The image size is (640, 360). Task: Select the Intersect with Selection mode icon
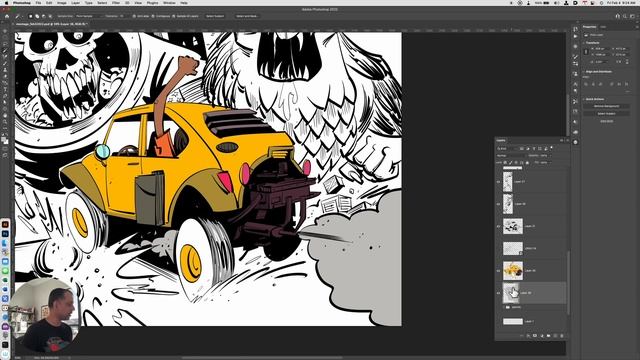pyautogui.click(x=50, y=16)
